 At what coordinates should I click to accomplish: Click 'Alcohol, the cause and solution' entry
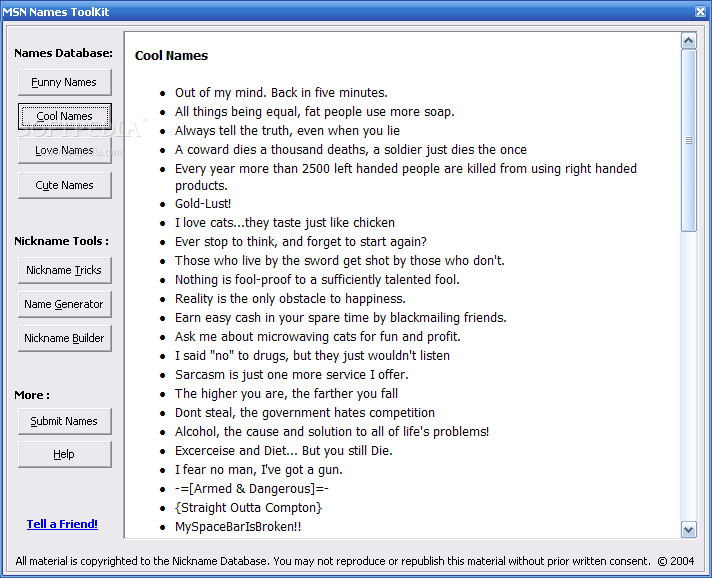click(x=332, y=432)
